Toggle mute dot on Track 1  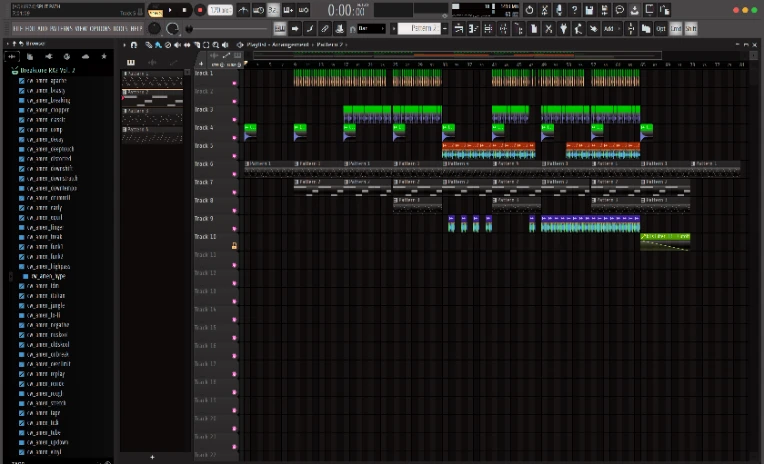(234, 83)
